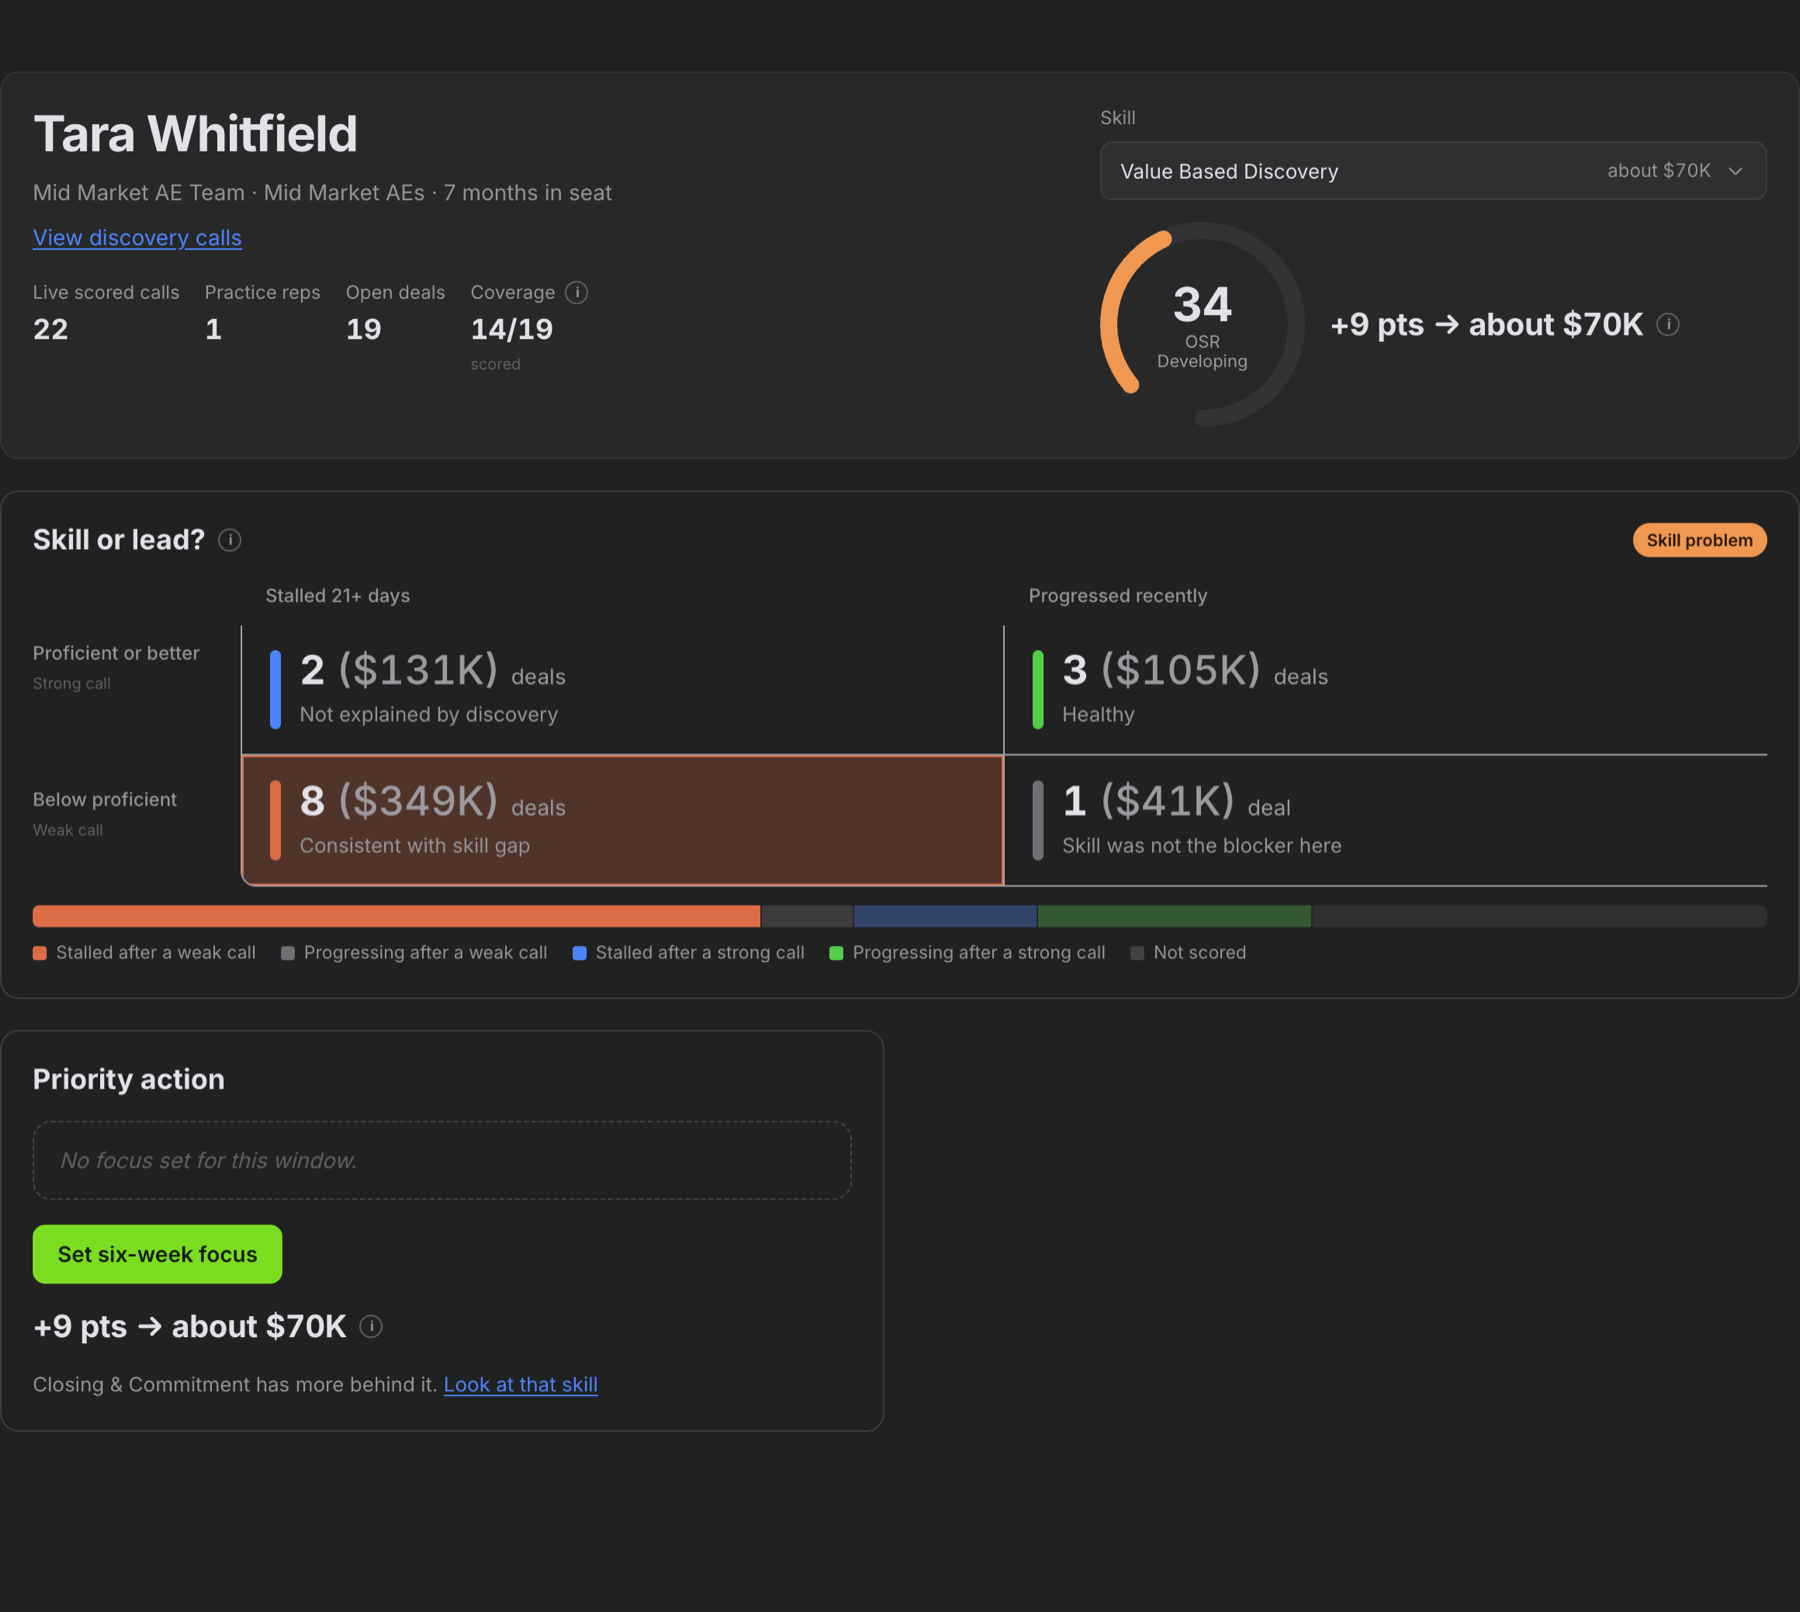1800x1612 pixels.
Task: Expand the Value Based Discovery skill dropdown
Action: pyautogui.click(x=1433, y=171)
